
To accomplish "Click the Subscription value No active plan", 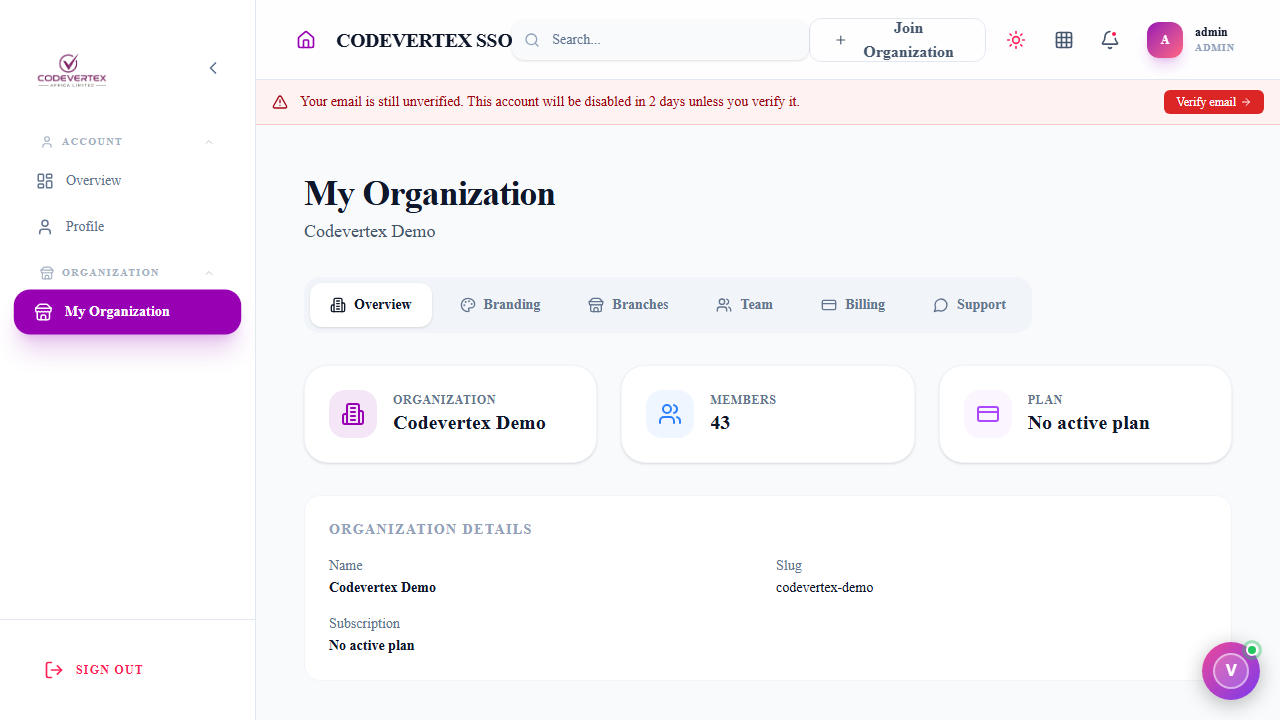I will 372,646.
